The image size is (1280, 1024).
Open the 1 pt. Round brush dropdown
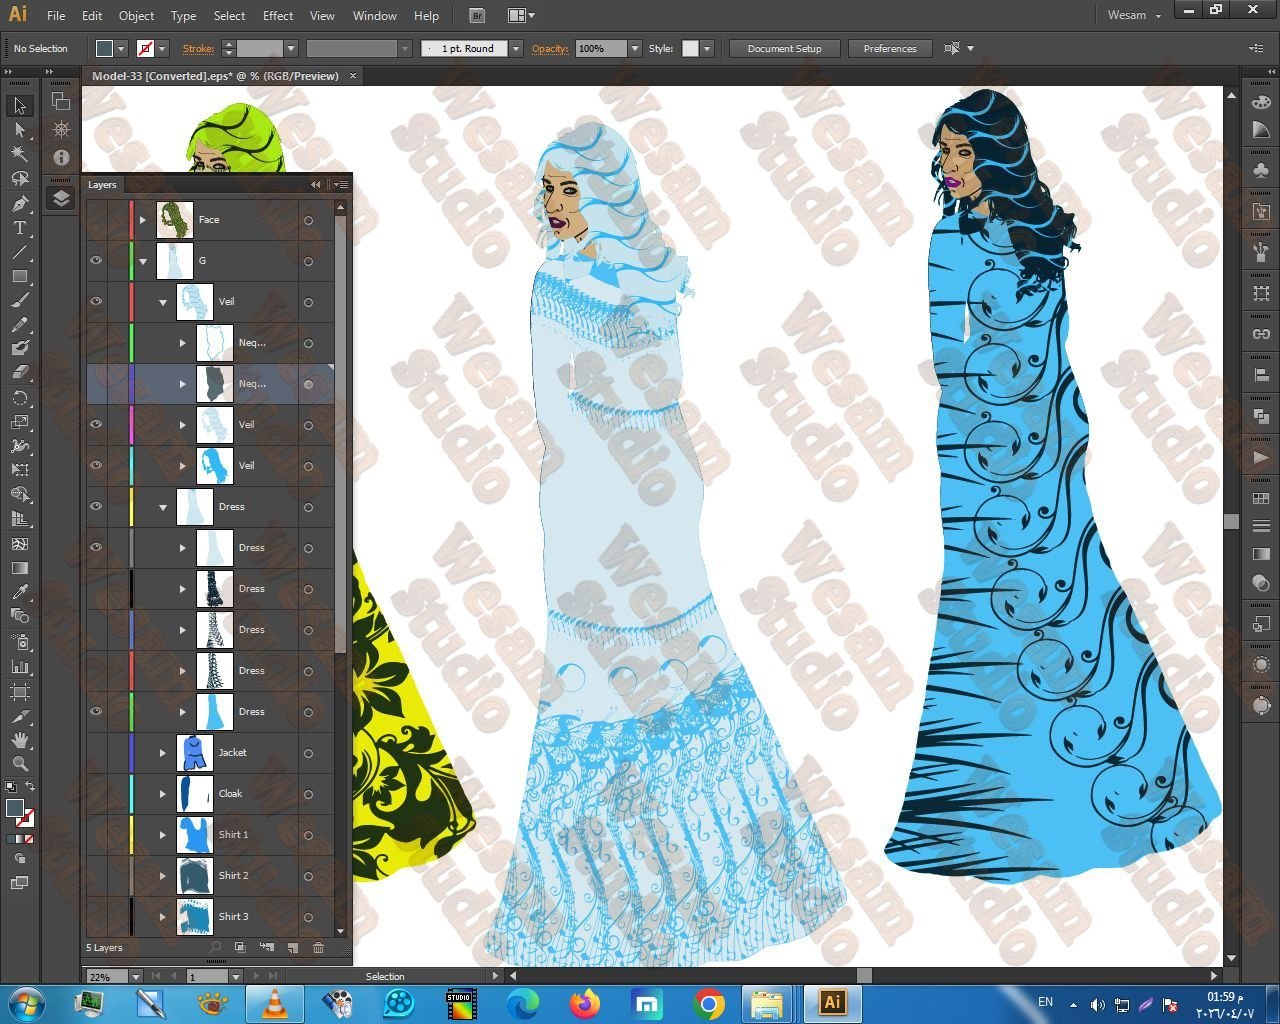[516, 48]
